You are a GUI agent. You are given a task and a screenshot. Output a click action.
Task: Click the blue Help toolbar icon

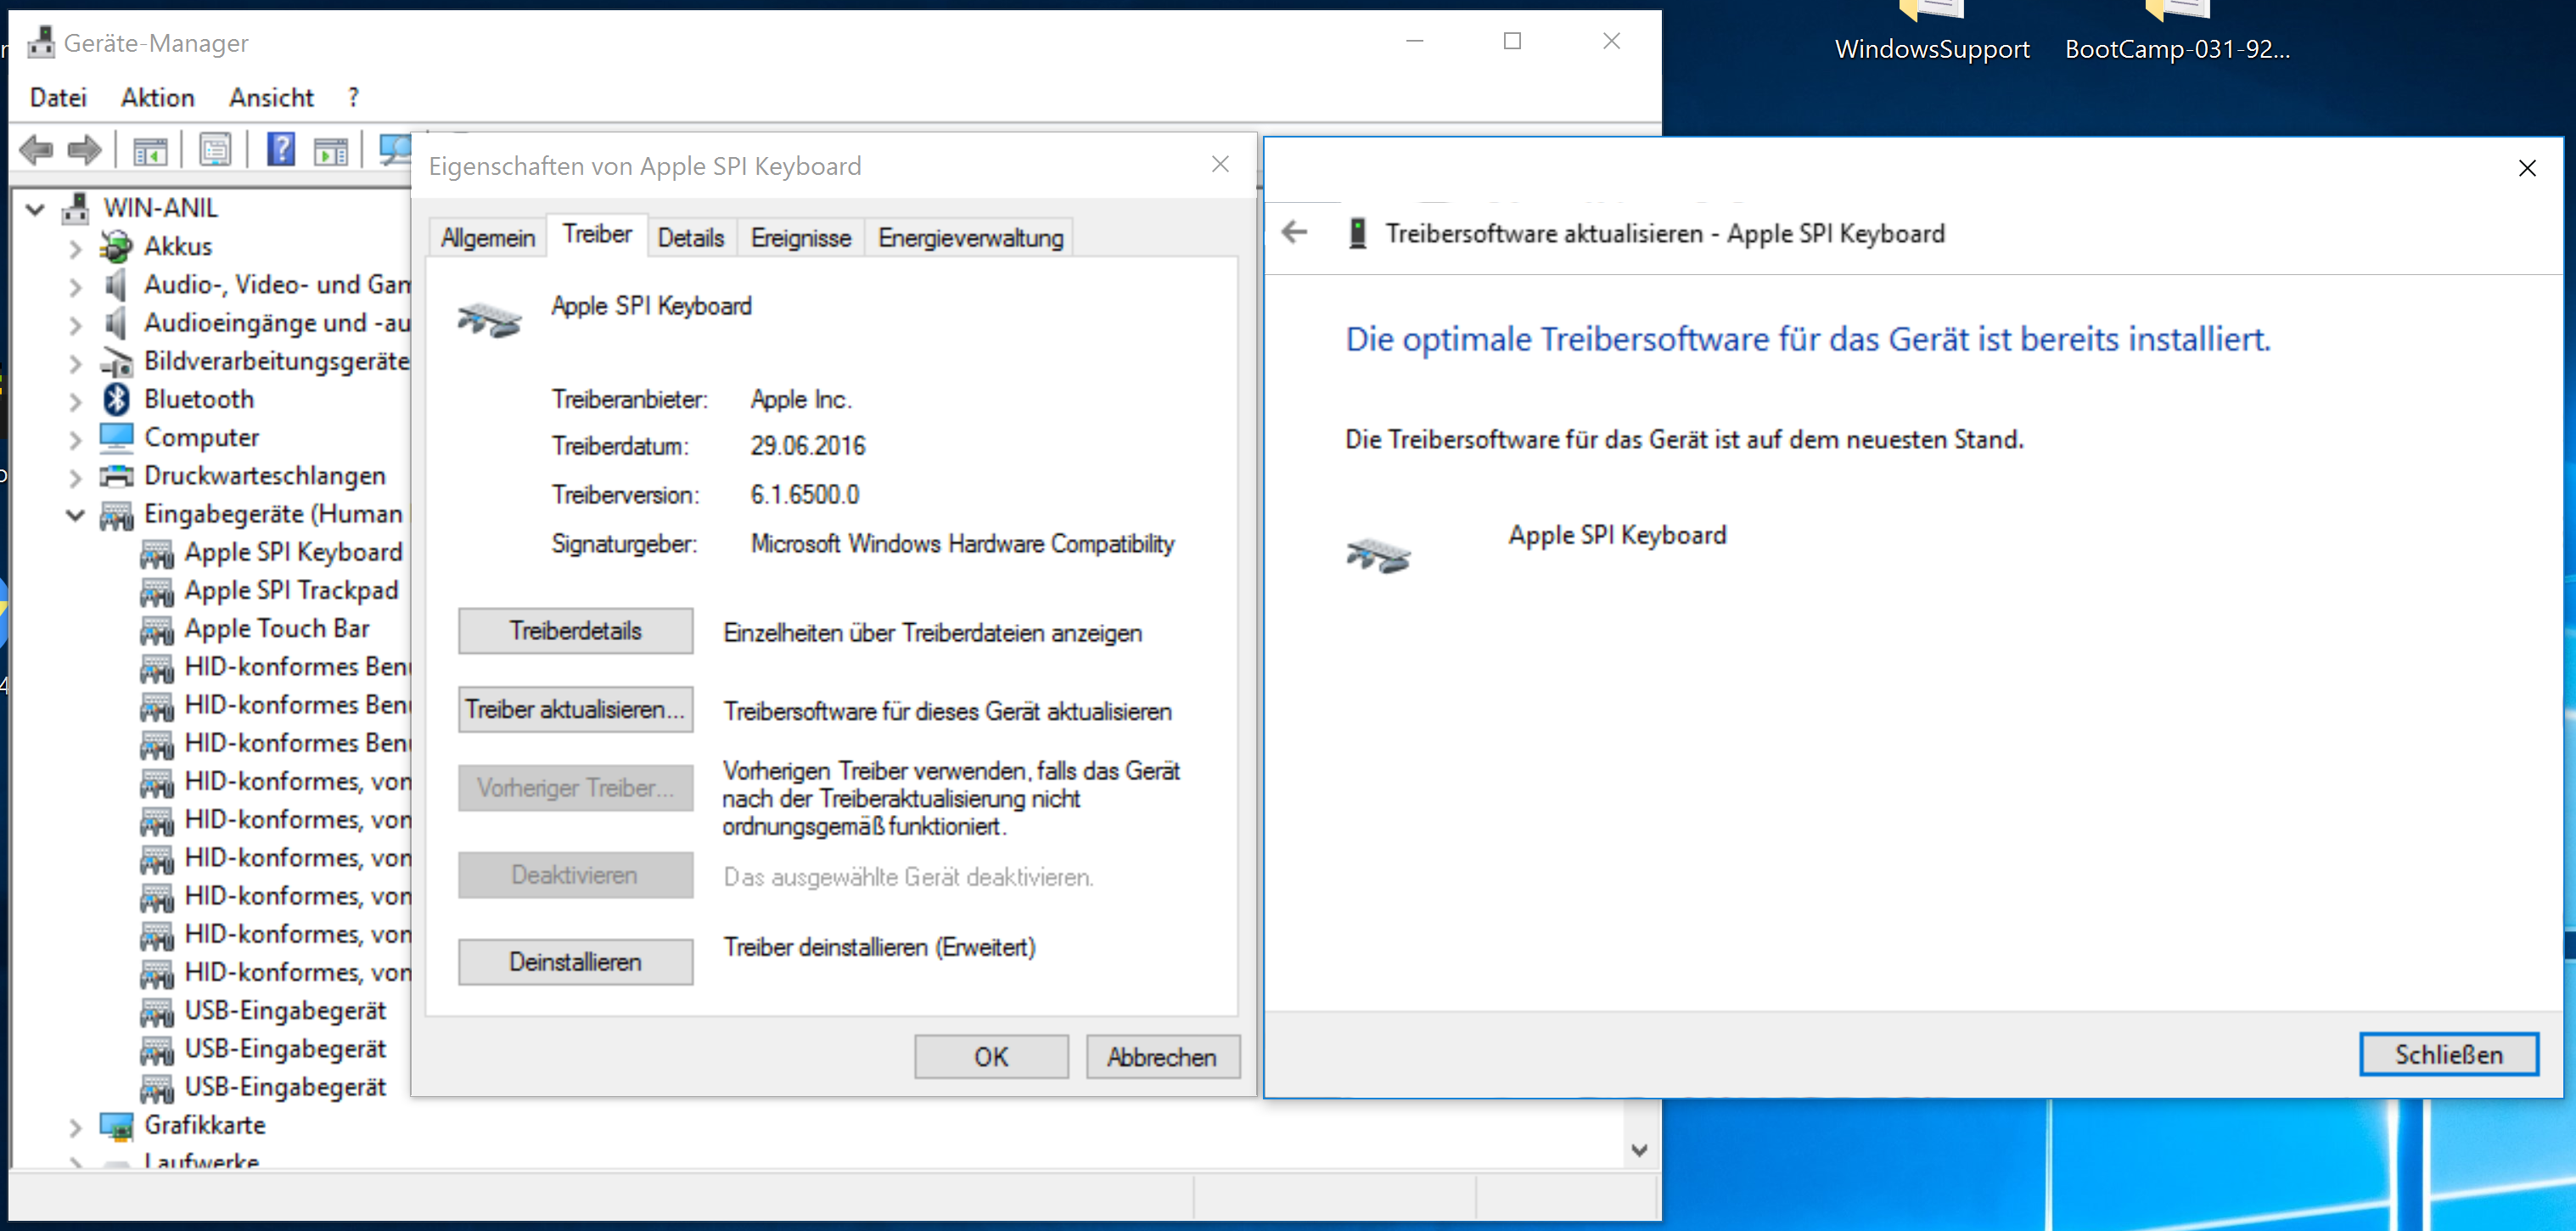[x=281, y=150]
